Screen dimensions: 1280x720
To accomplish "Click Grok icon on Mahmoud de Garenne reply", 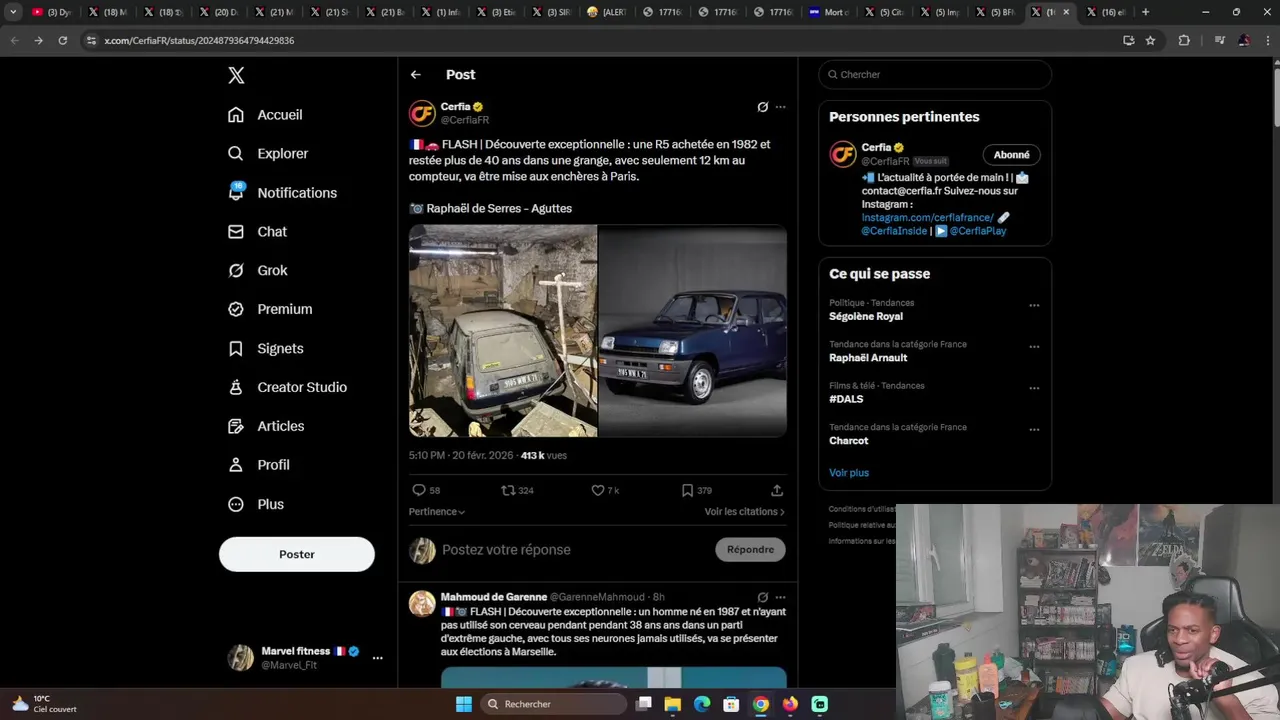I will pyautogui.click(x=762, y=597).
